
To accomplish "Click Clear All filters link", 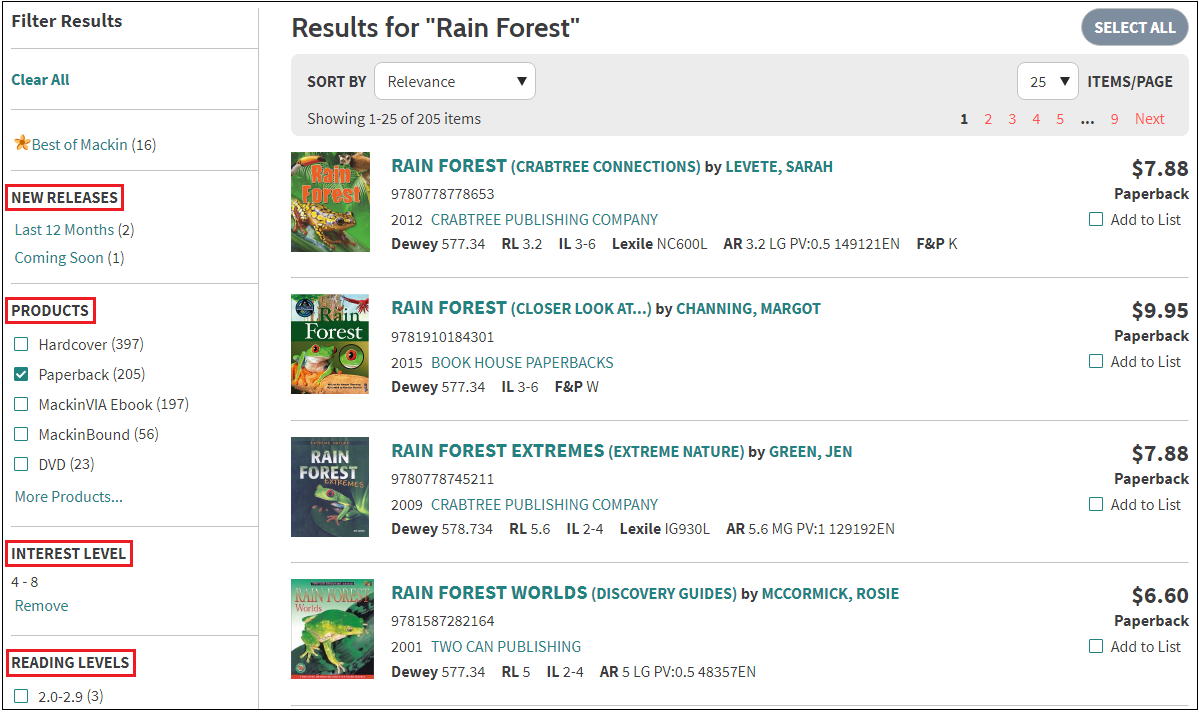I will [x=41, y=80].
